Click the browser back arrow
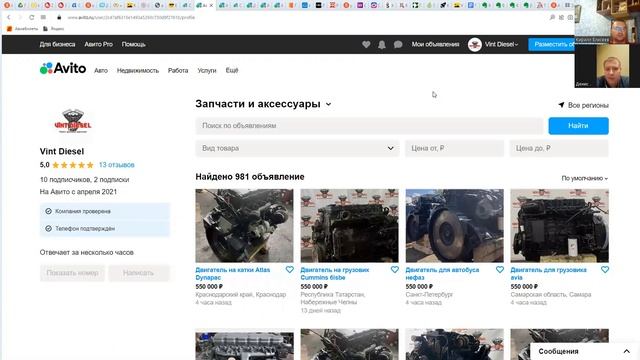 (x=9, y=18)
